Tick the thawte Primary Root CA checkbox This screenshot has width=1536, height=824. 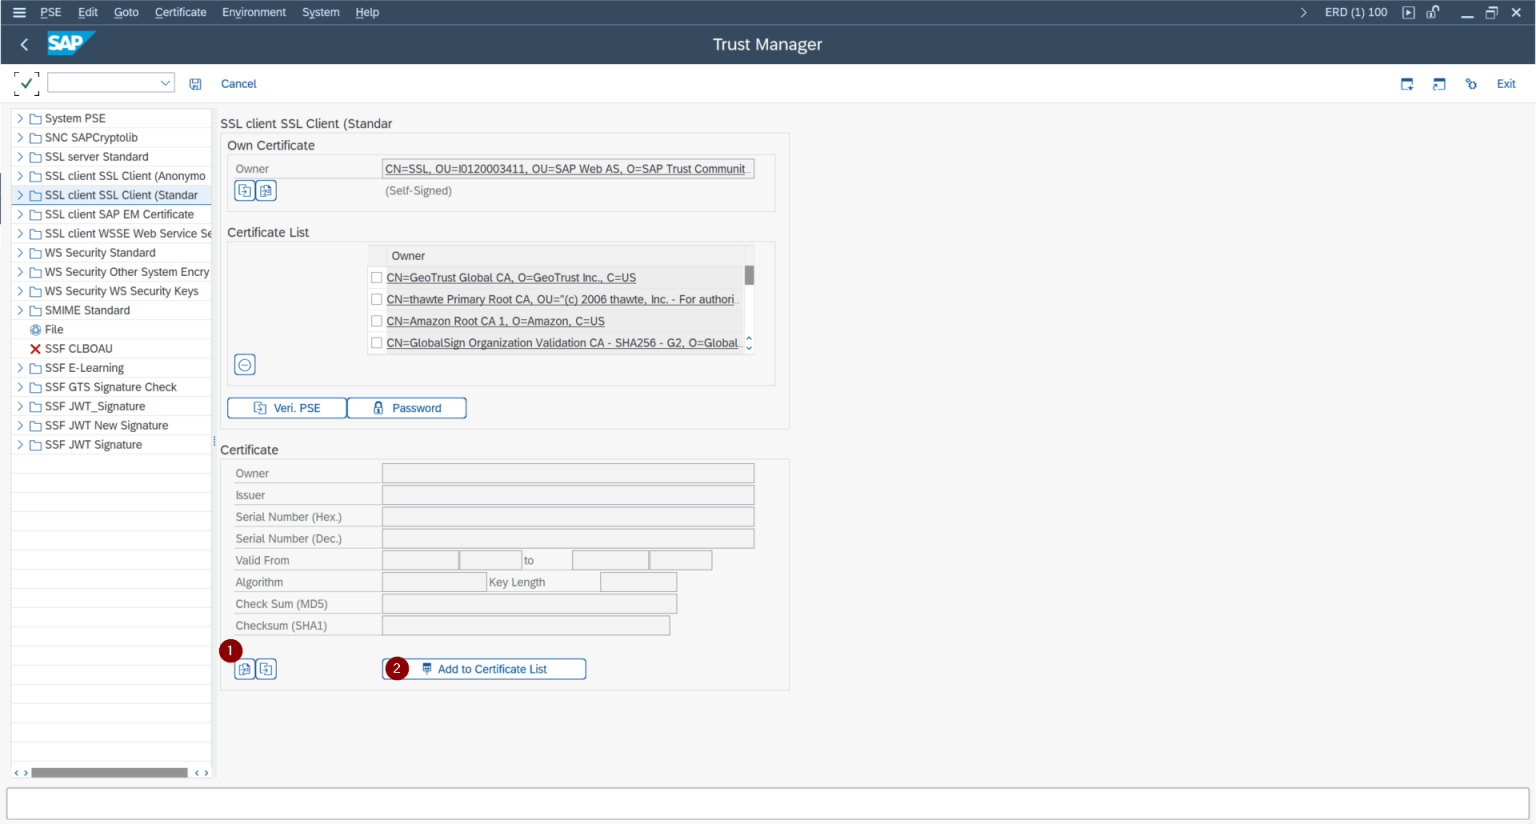click(377, 299)
